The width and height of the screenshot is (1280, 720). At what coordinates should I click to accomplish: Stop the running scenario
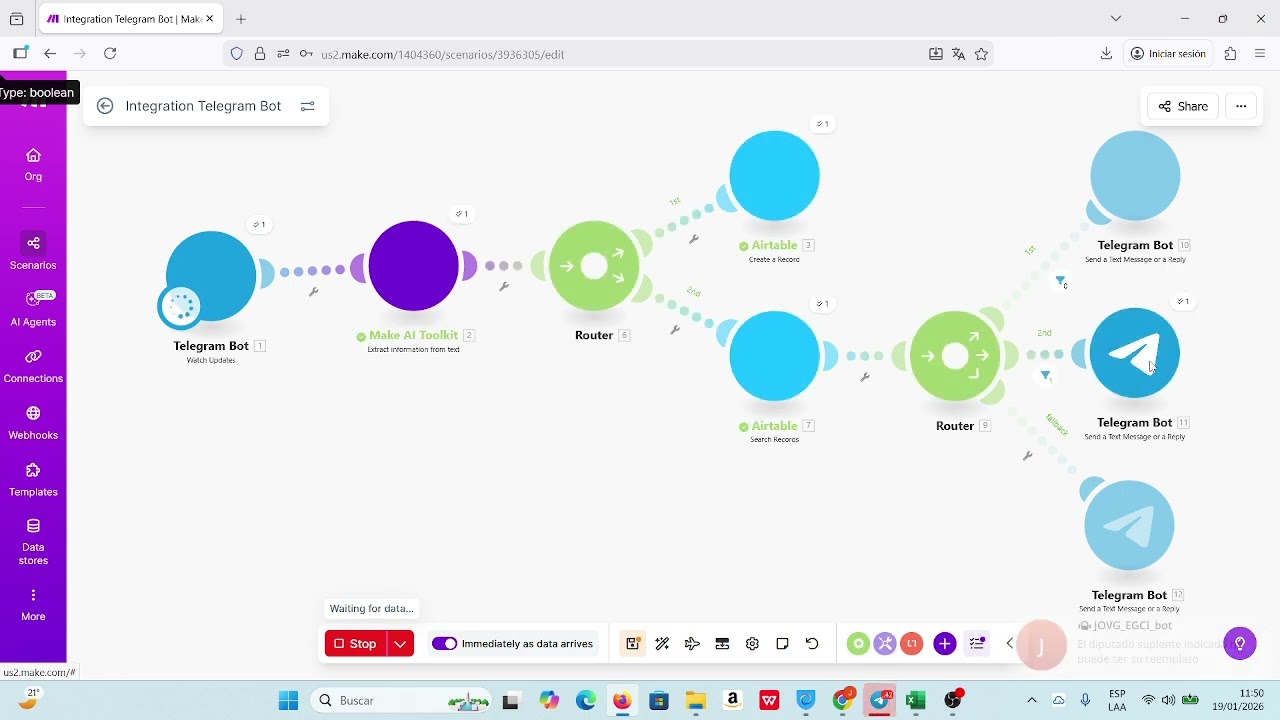pos(355,644)
